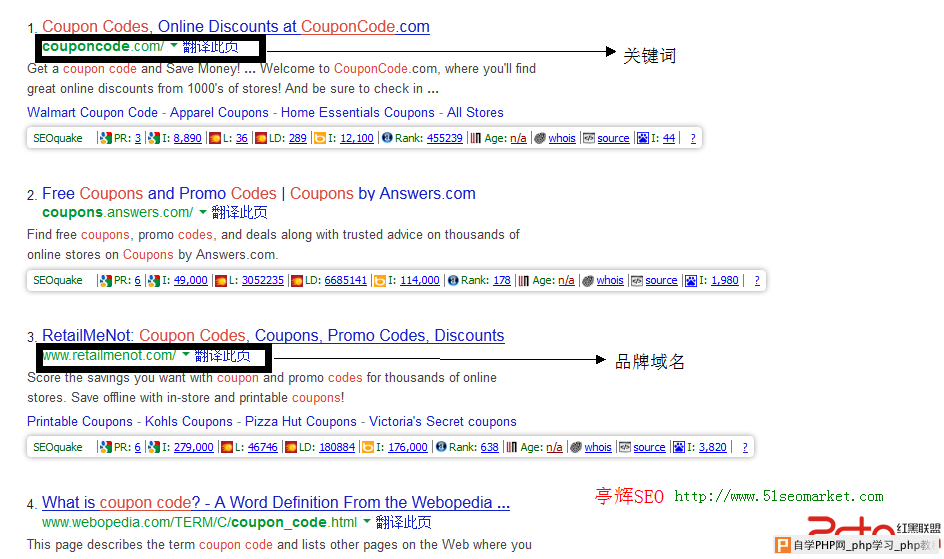Open the Walmart Coupon Code sitelink
The width and height of the screenshot is (944, 559).
point(92,113)
